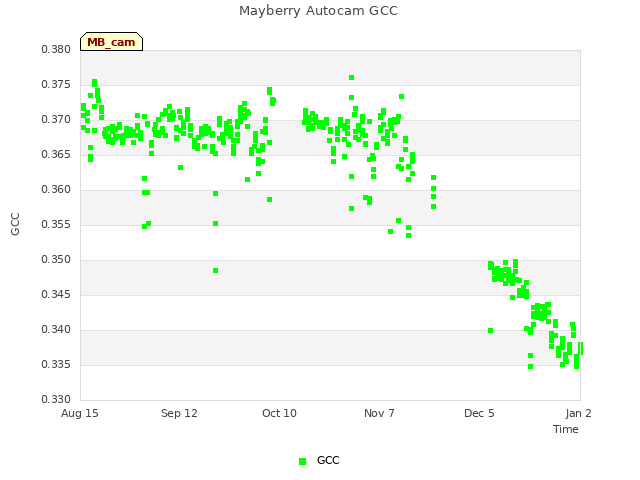This screenshot has width=640, height=480.
Task: Click the vertical GCC axis title
Action: click(x=15, y=224)
